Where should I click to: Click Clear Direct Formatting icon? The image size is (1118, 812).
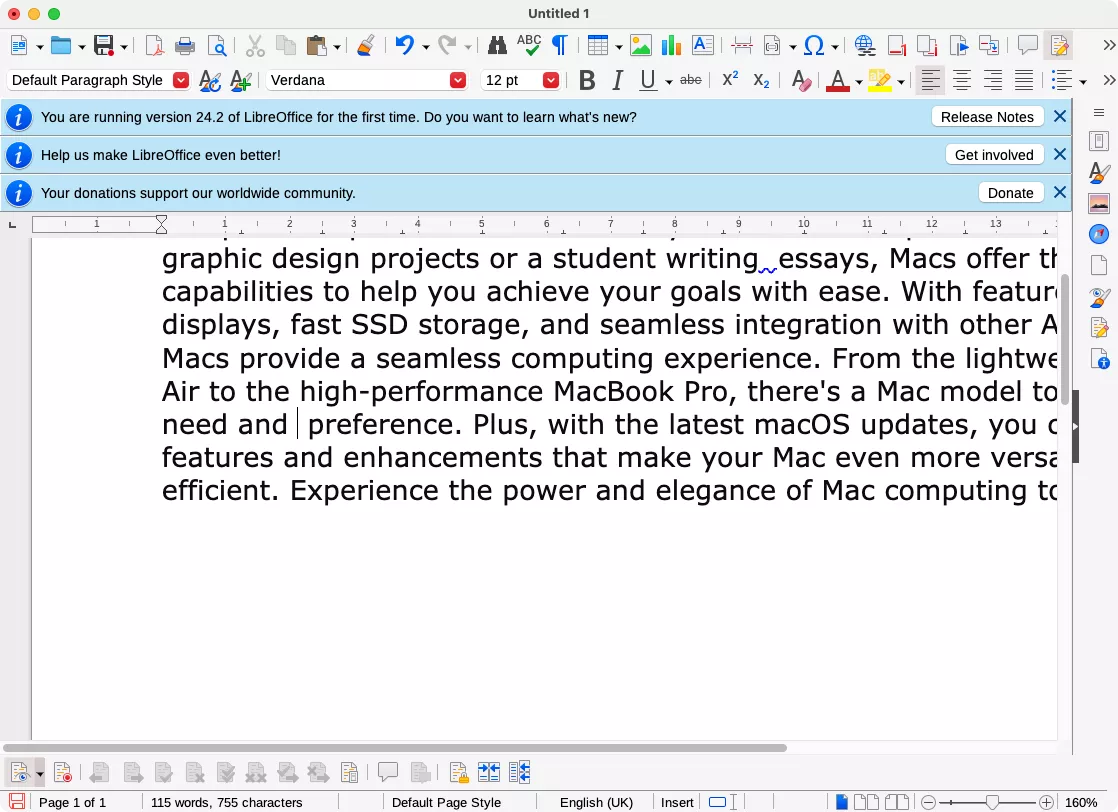click(x=801, y=81)
